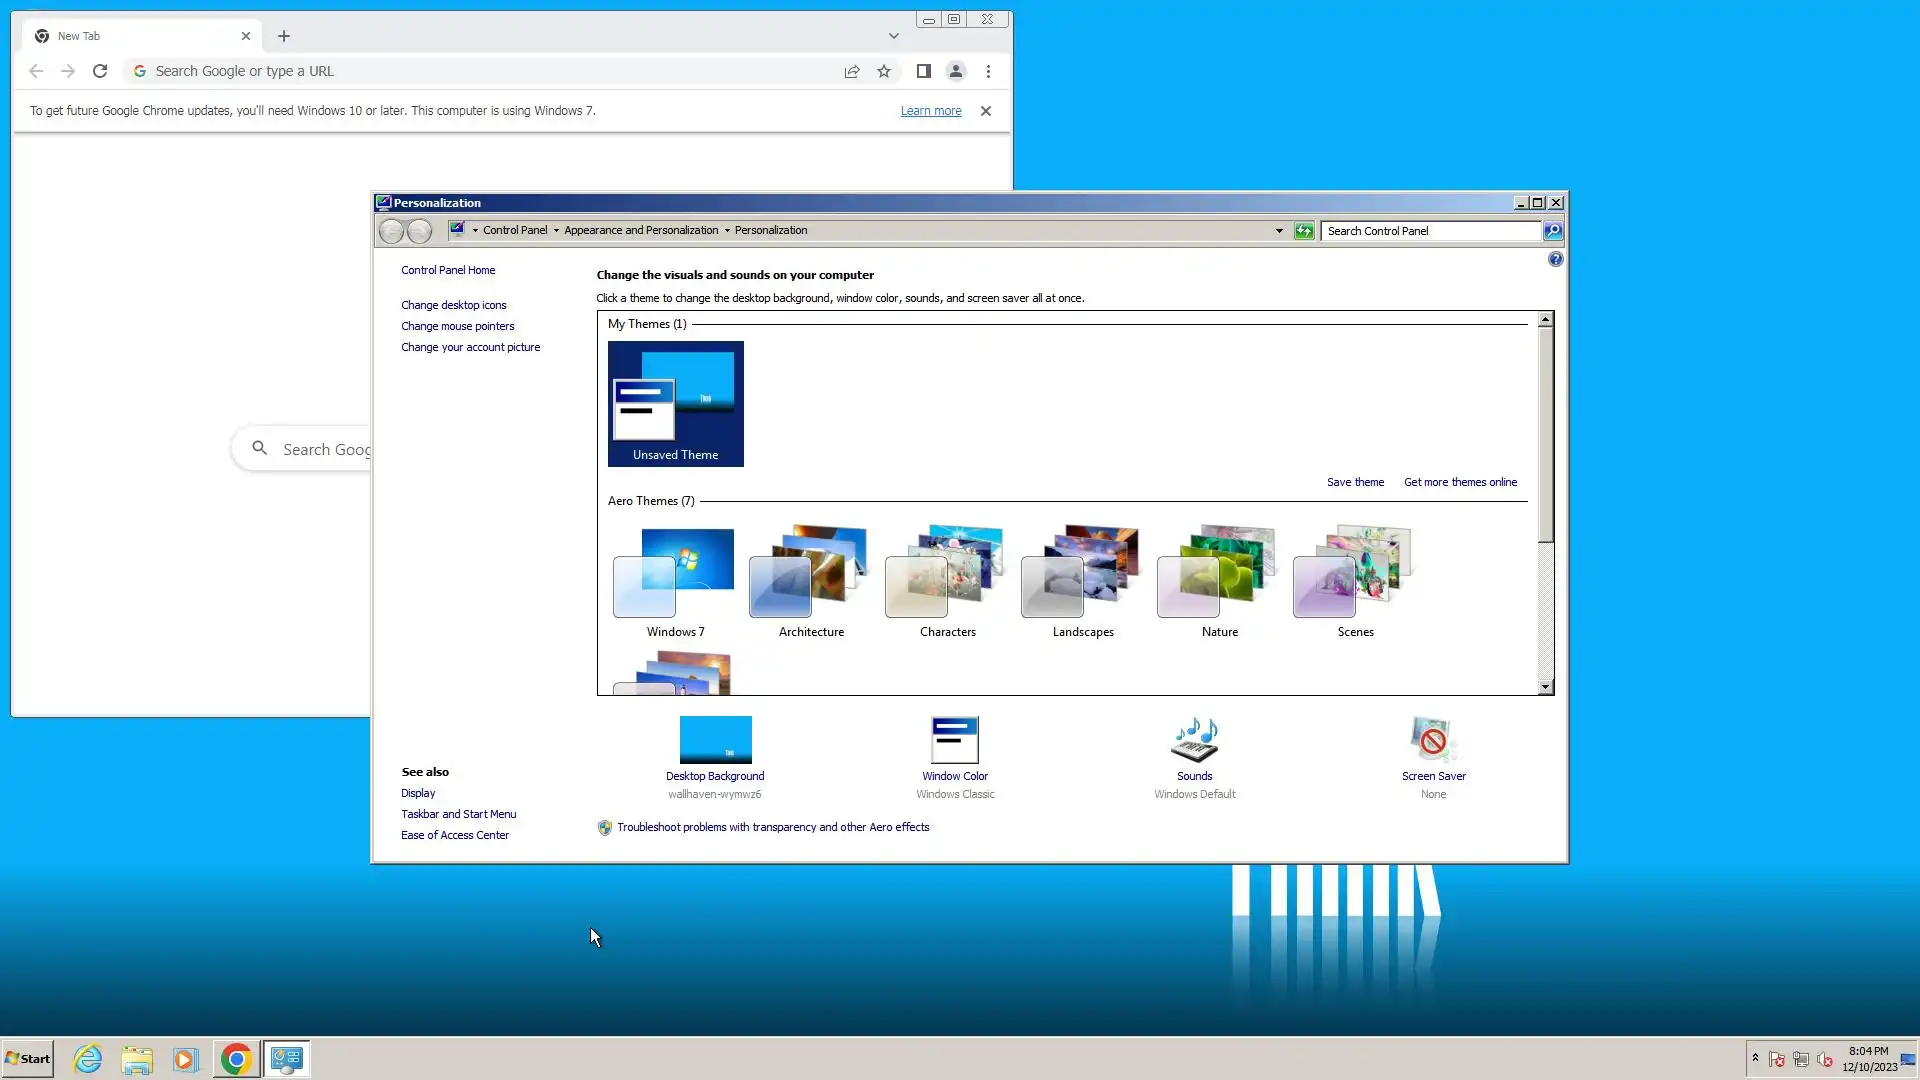Open the Desktop Background settings icon
Image resolution: width=1920 pixels, height=1080 pixels.
(x=715, y=740)
